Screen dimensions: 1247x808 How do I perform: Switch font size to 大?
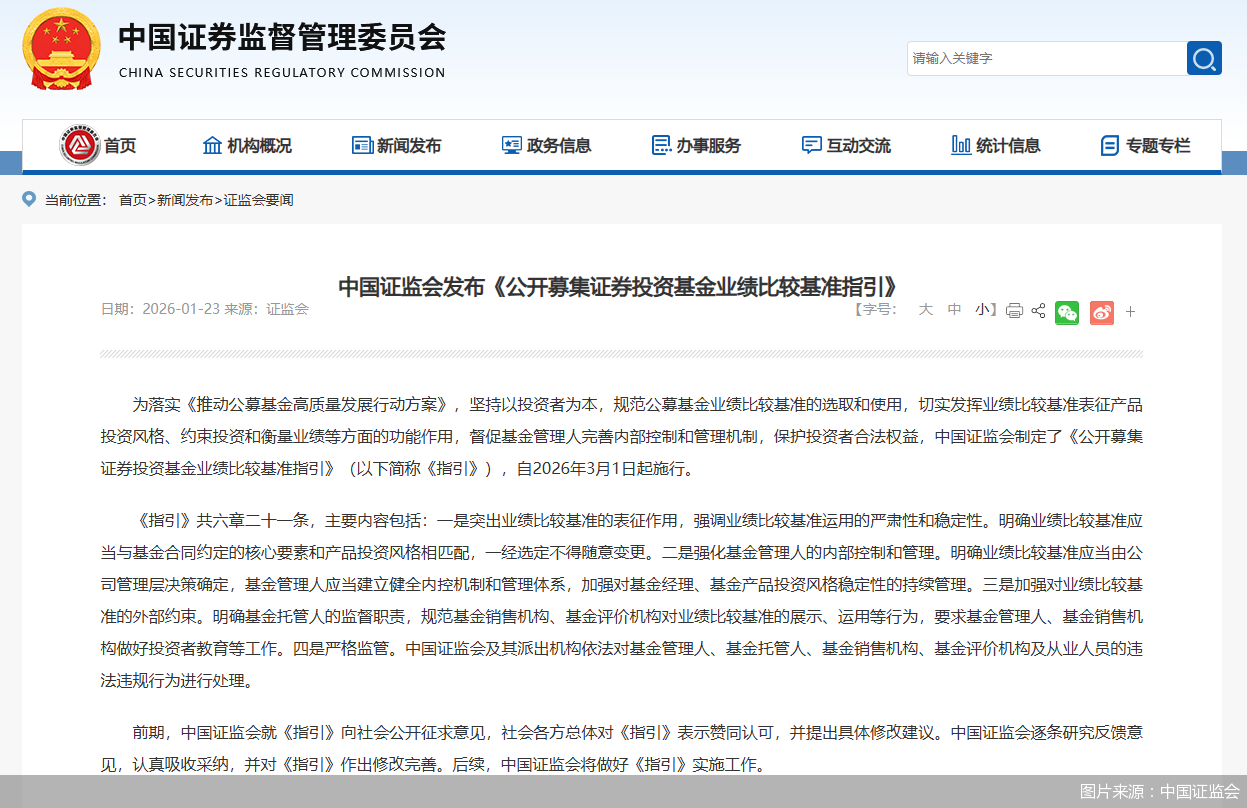925,310
